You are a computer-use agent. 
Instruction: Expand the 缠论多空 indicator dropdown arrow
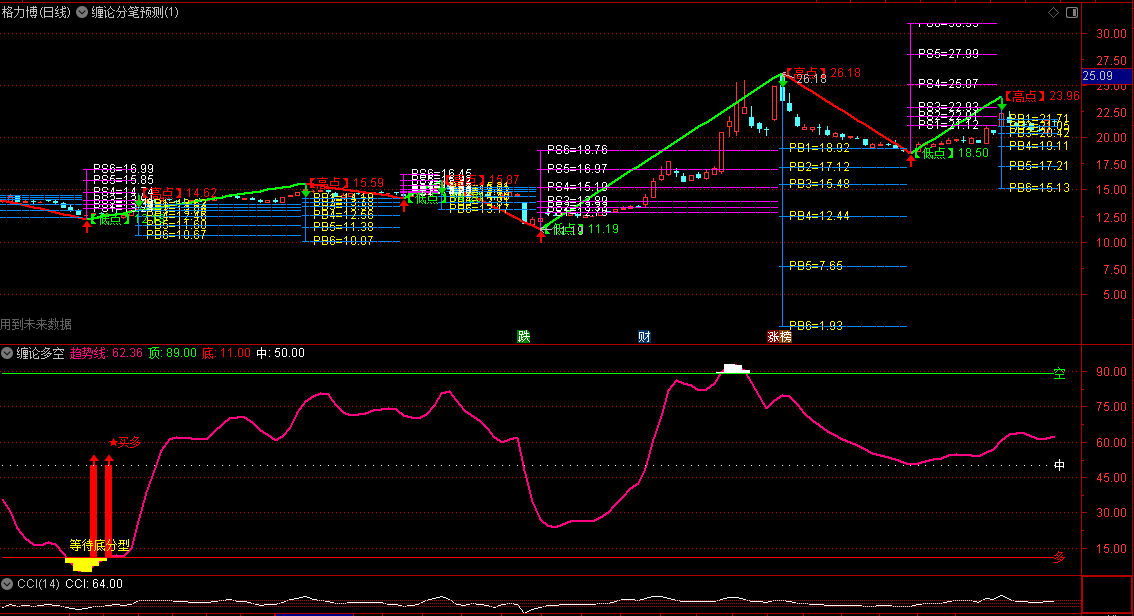coord(7,353)
